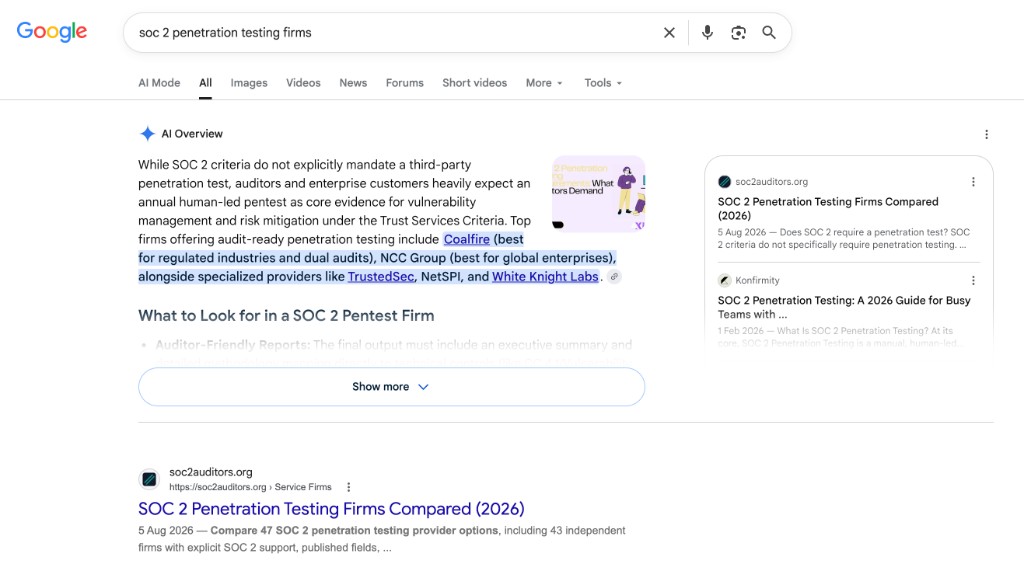
Task: Click the Konfirmity source name text
Action: coord(758,281)
